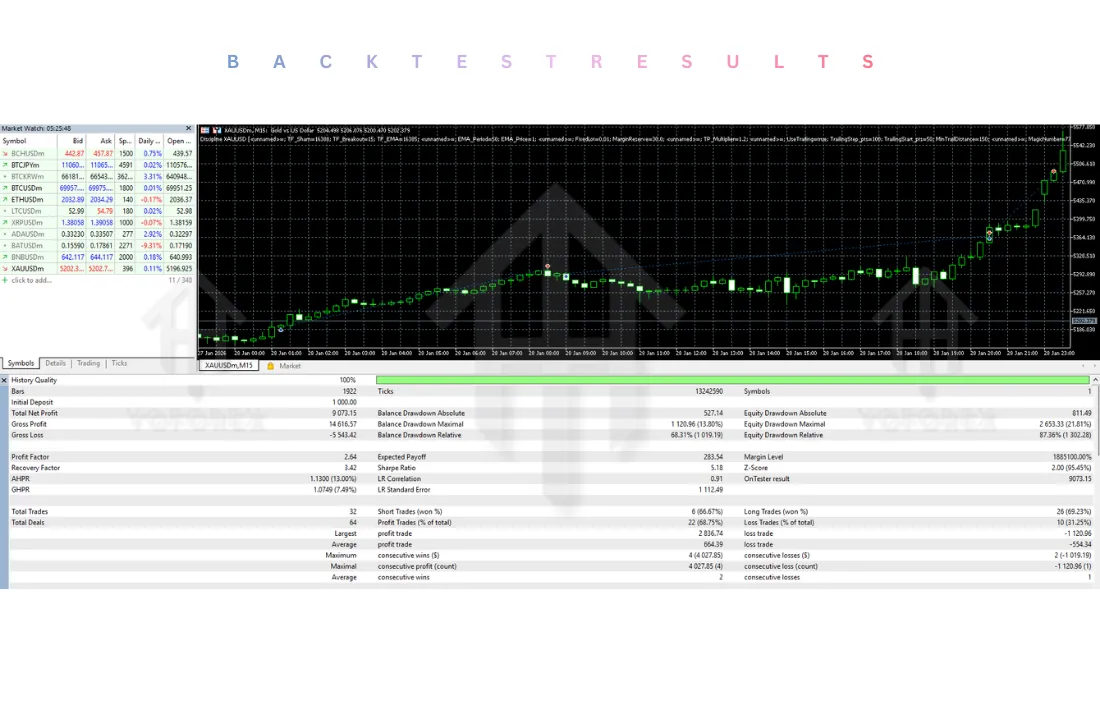
Task: Click the first trade marker on the chart
Action: click(x=281, y=328)
